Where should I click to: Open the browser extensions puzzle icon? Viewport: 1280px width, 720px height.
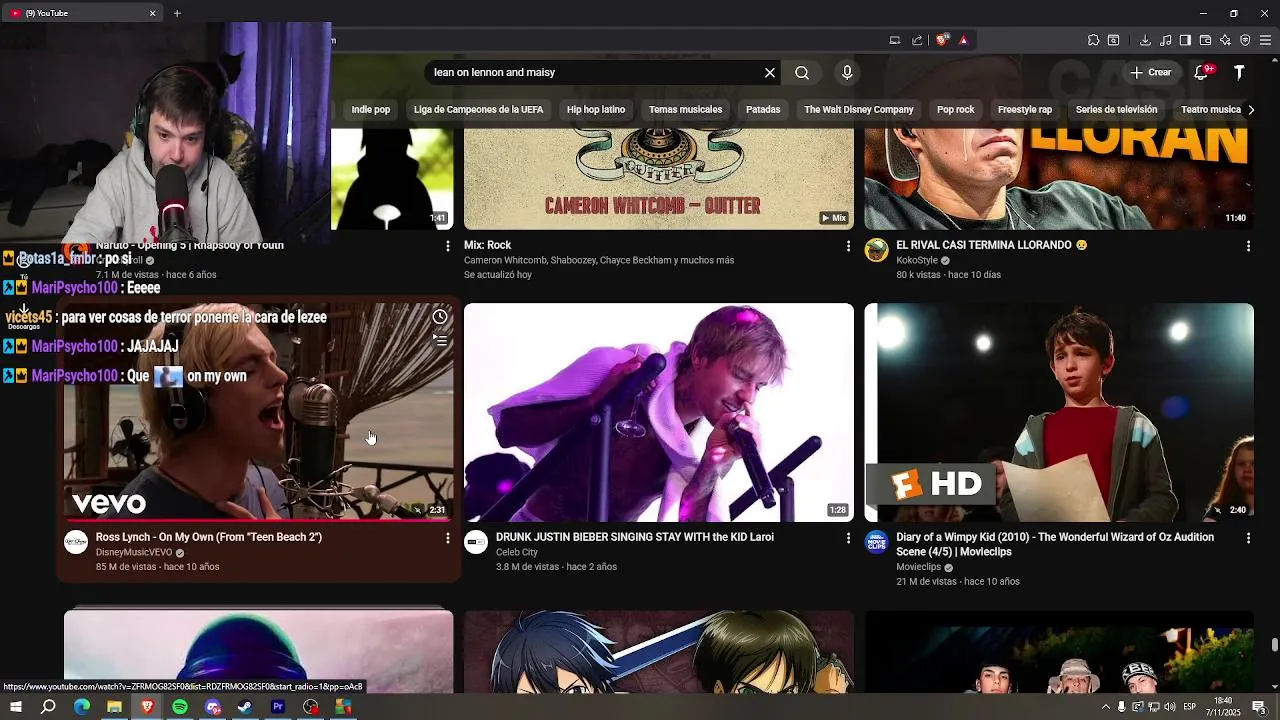point(1093,40)
